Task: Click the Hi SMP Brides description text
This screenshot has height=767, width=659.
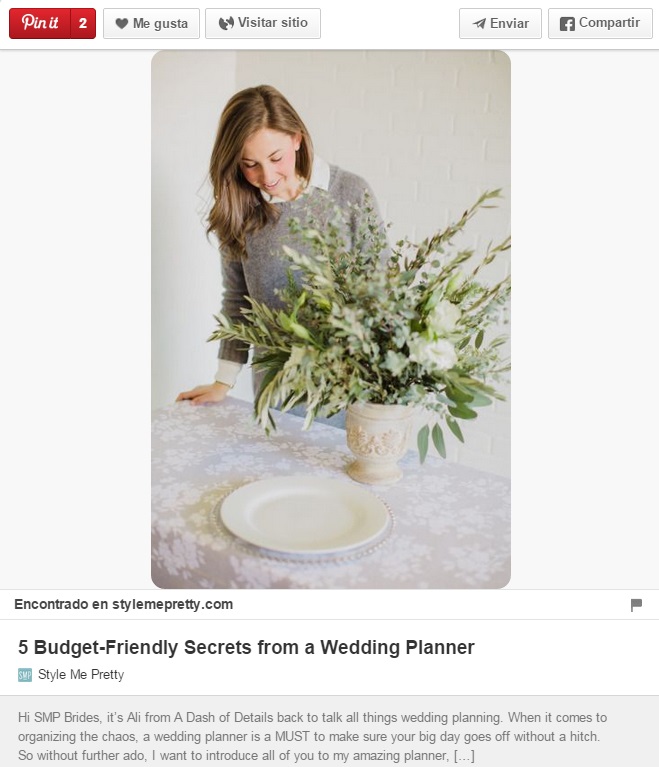Action: point(312,736)
